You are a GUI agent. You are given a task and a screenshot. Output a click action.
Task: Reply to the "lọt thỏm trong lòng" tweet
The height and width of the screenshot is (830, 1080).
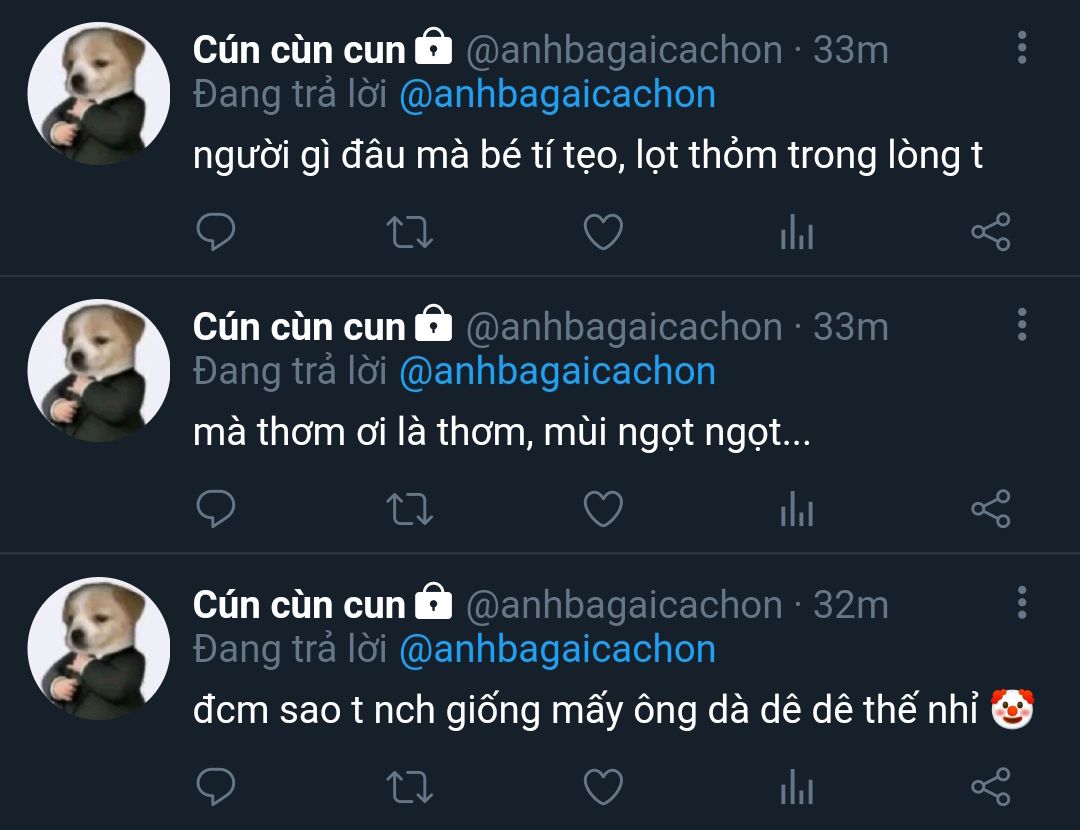click(215, 233)
